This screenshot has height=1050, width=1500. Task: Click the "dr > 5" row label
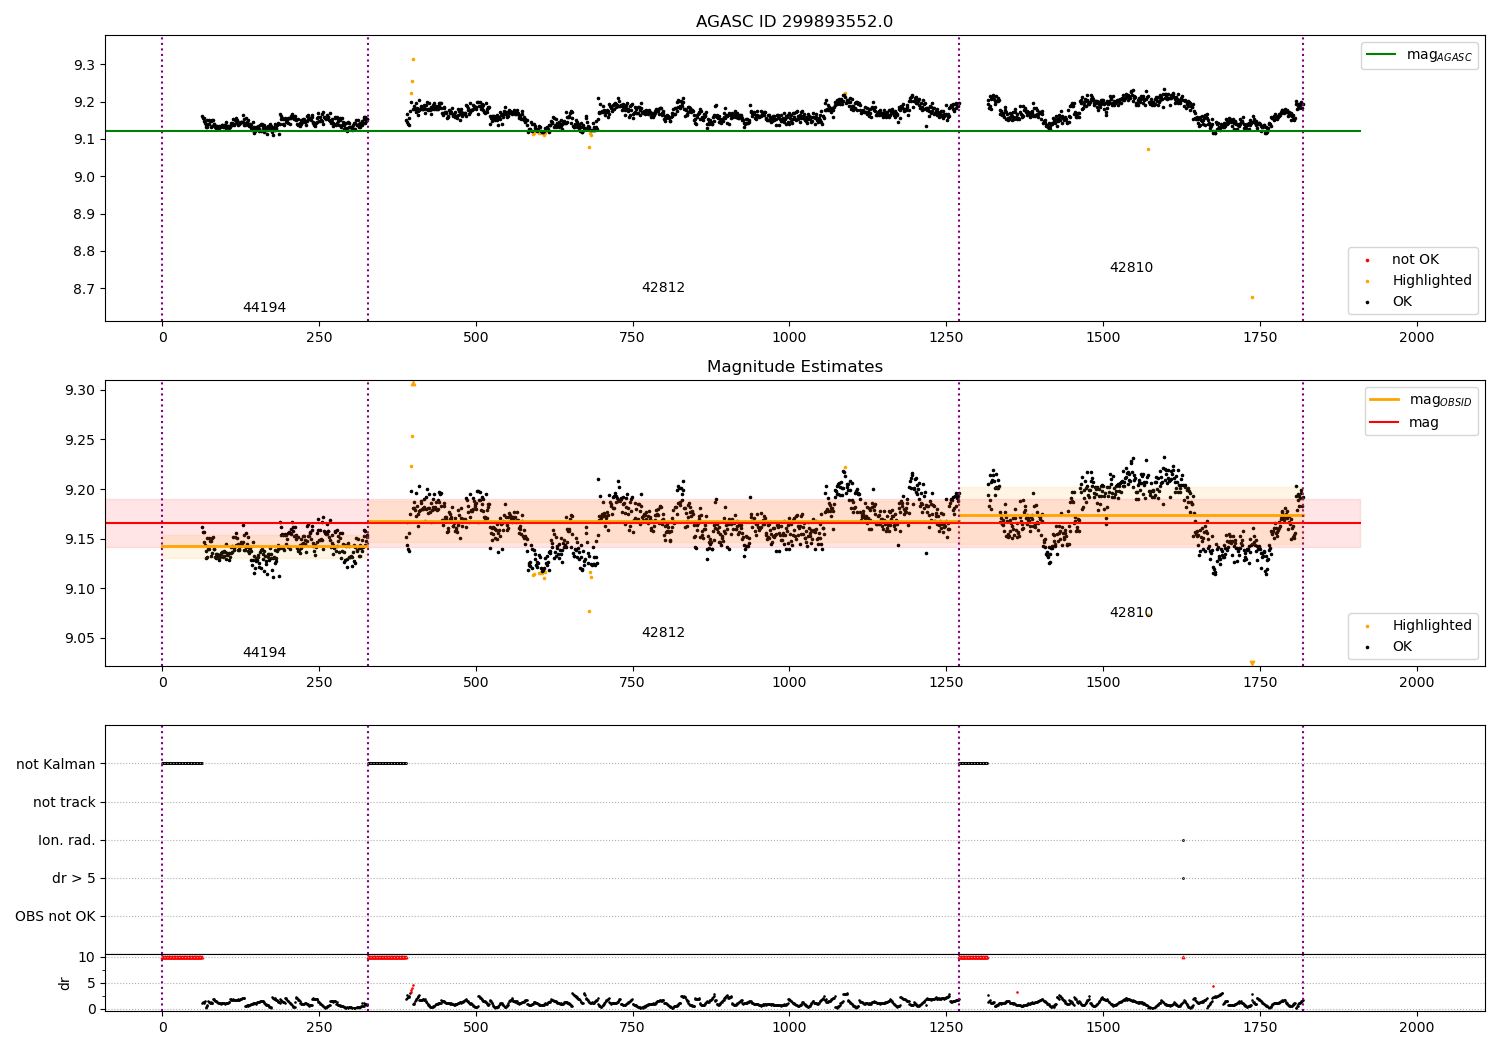tap(74, 879)
